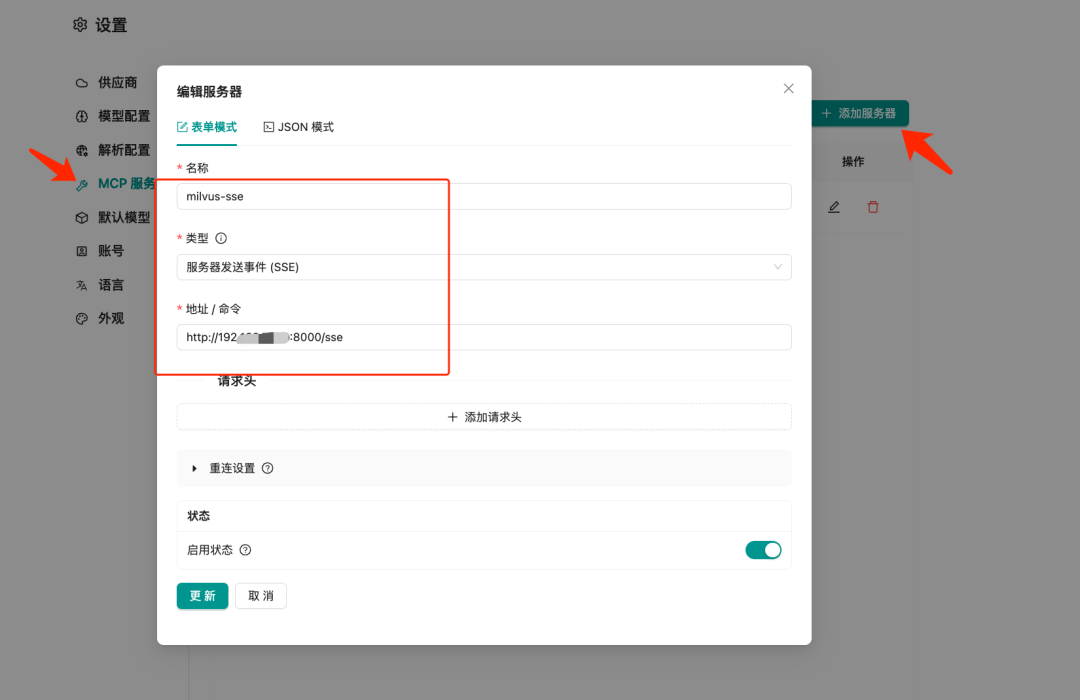Close the edit server dialog
This screenshot has height=700, width=1080.
pos(789,88)
